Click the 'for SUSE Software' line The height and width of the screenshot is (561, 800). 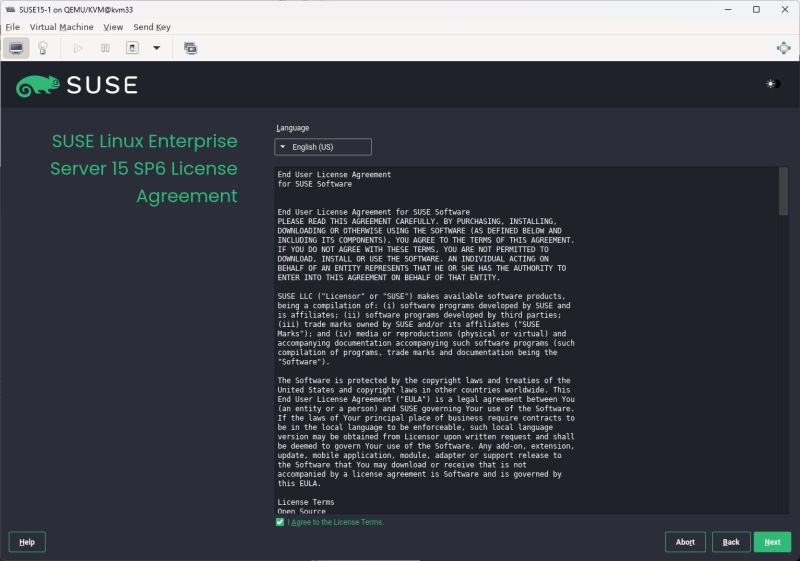coord(315,184)
